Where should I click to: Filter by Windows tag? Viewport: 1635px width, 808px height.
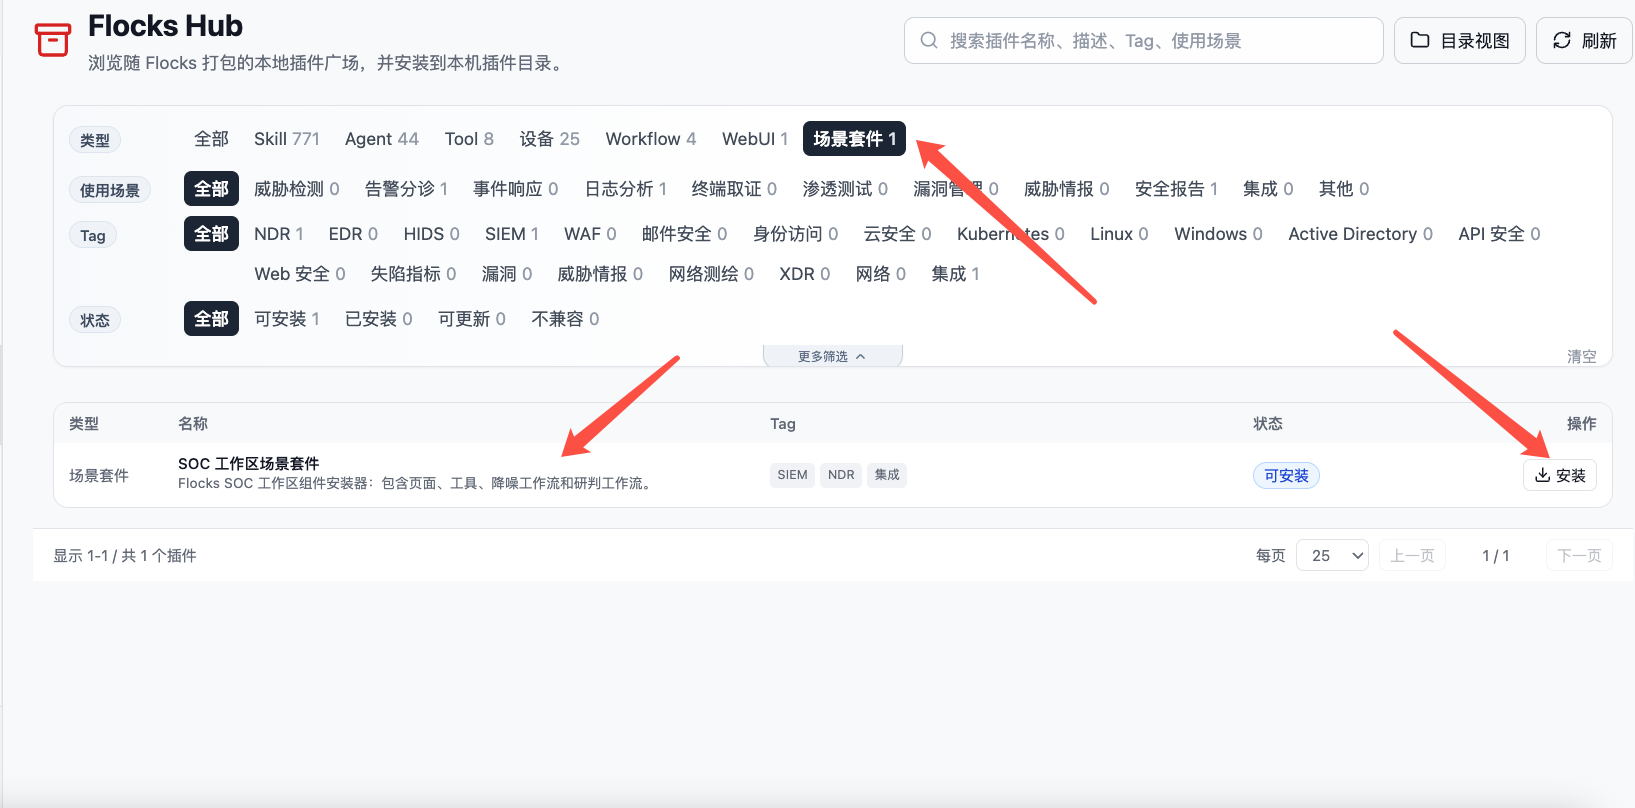(x=1218, y=234)
